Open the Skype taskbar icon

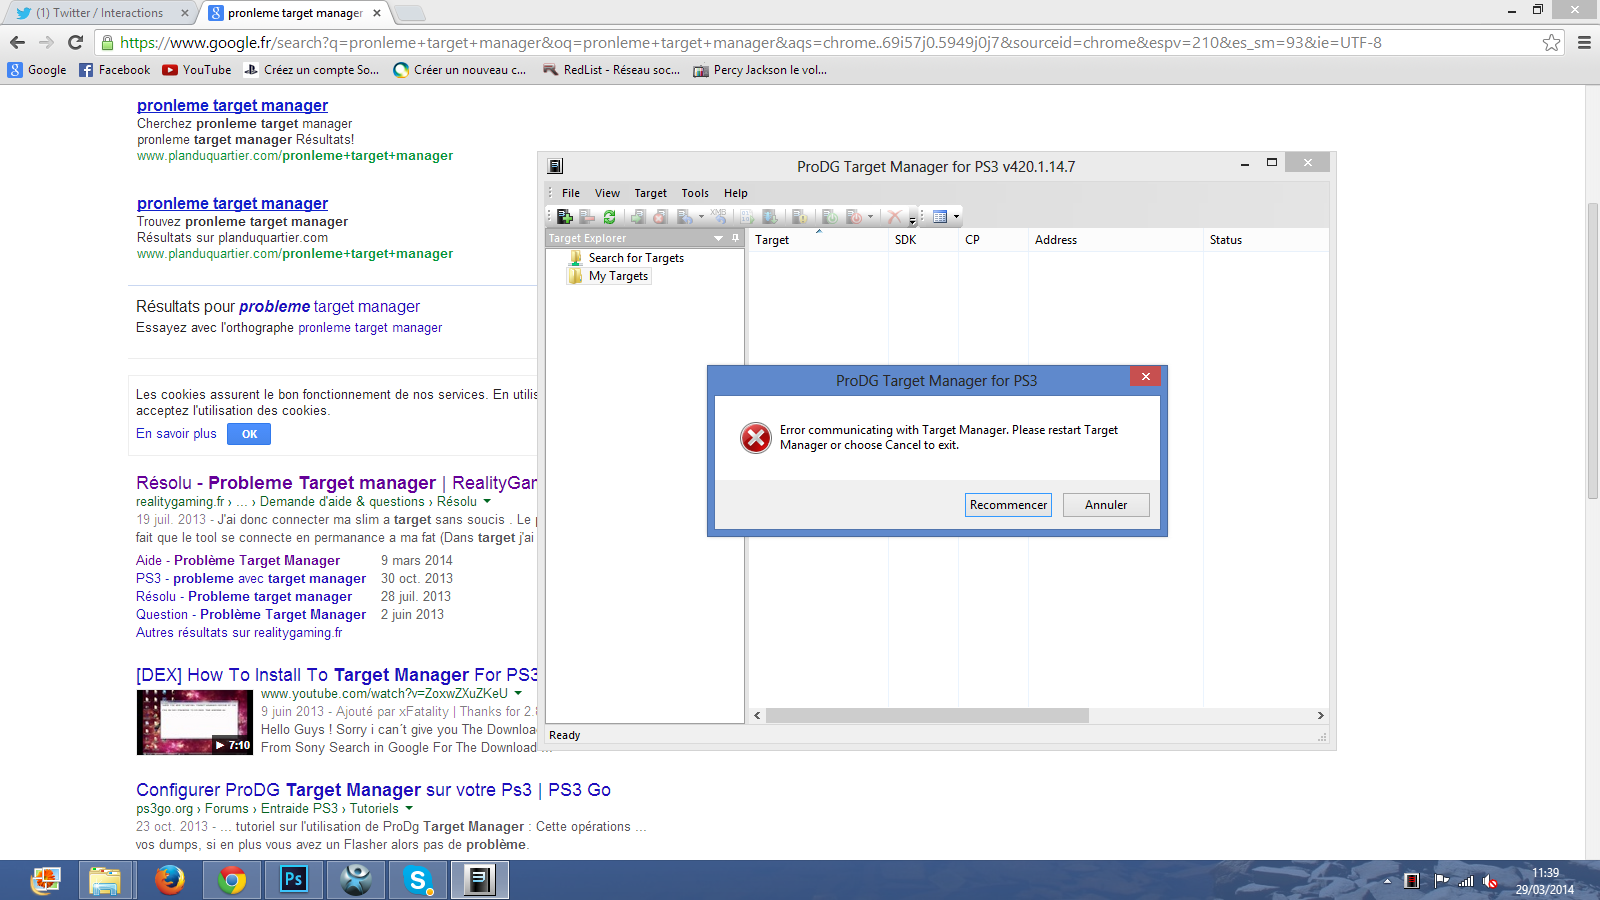[418, 880]
